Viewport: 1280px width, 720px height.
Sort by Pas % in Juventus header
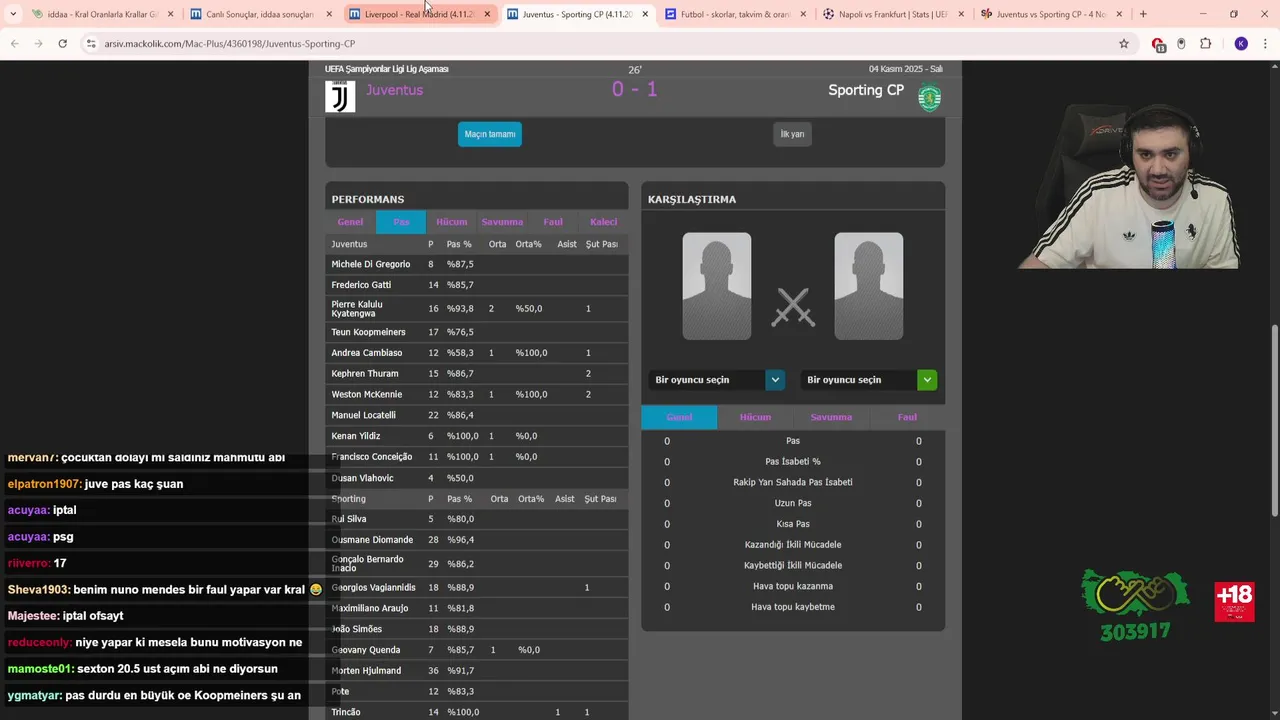click(x=459, y=244)
